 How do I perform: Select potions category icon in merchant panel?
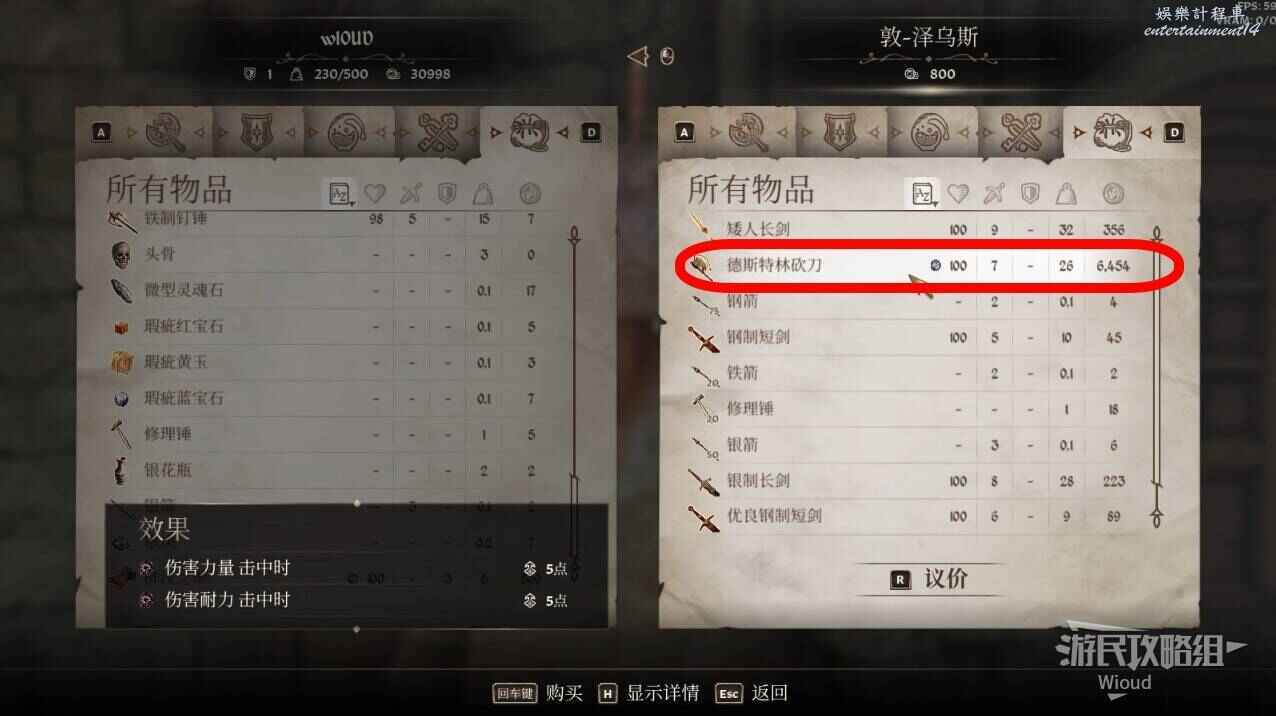930,132
